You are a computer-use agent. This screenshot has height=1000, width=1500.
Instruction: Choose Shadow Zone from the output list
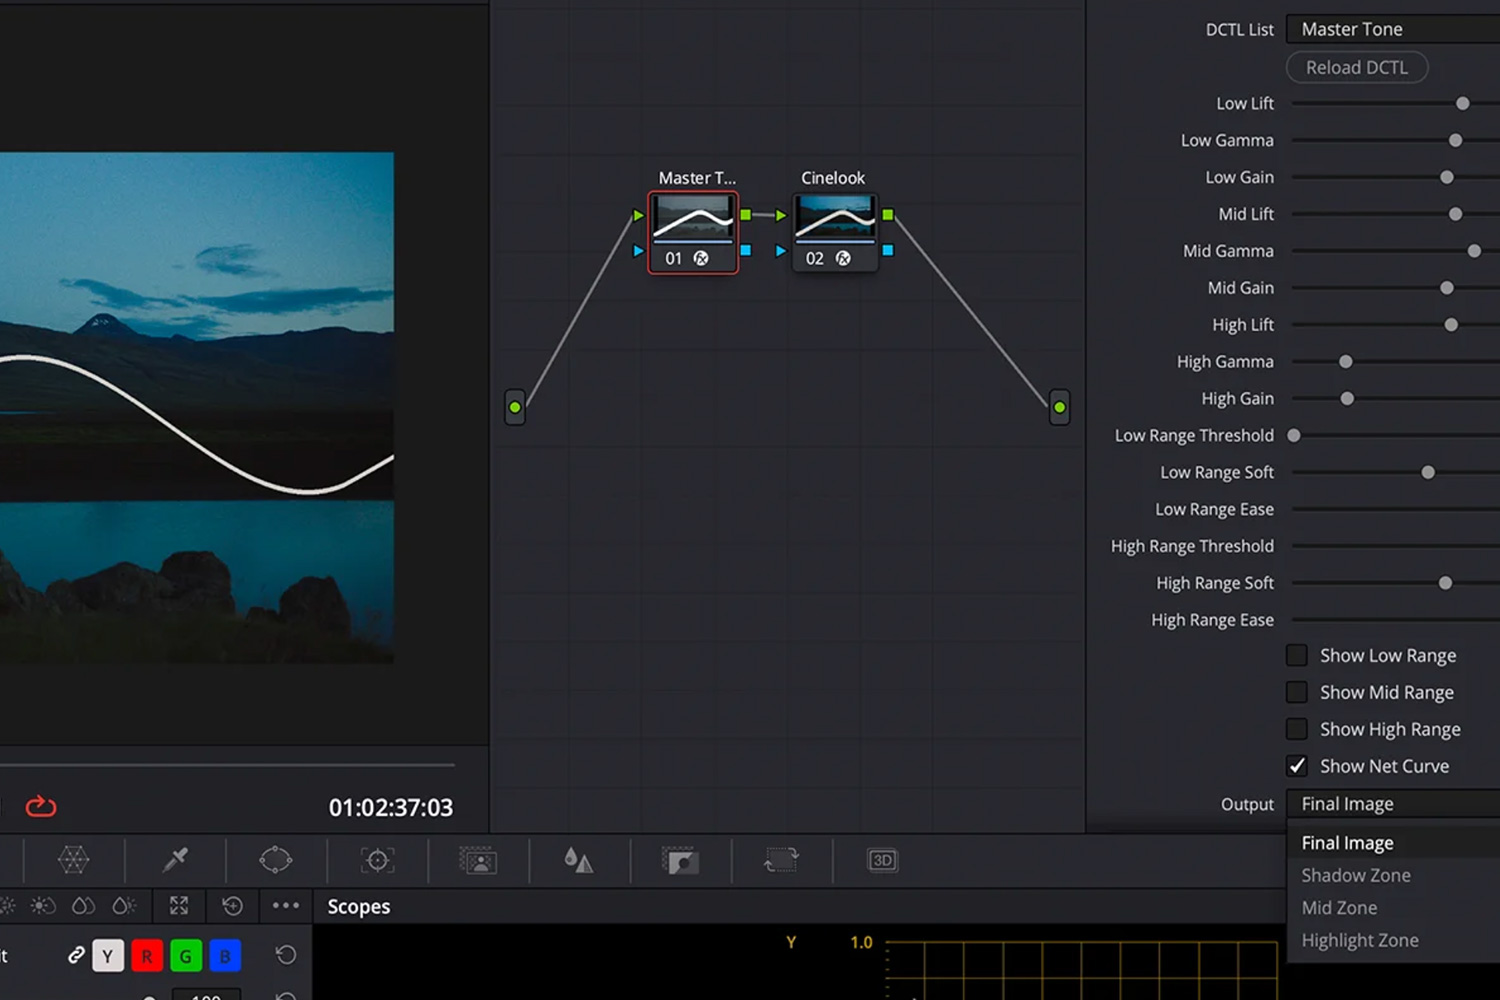[x=1356, y=875]
